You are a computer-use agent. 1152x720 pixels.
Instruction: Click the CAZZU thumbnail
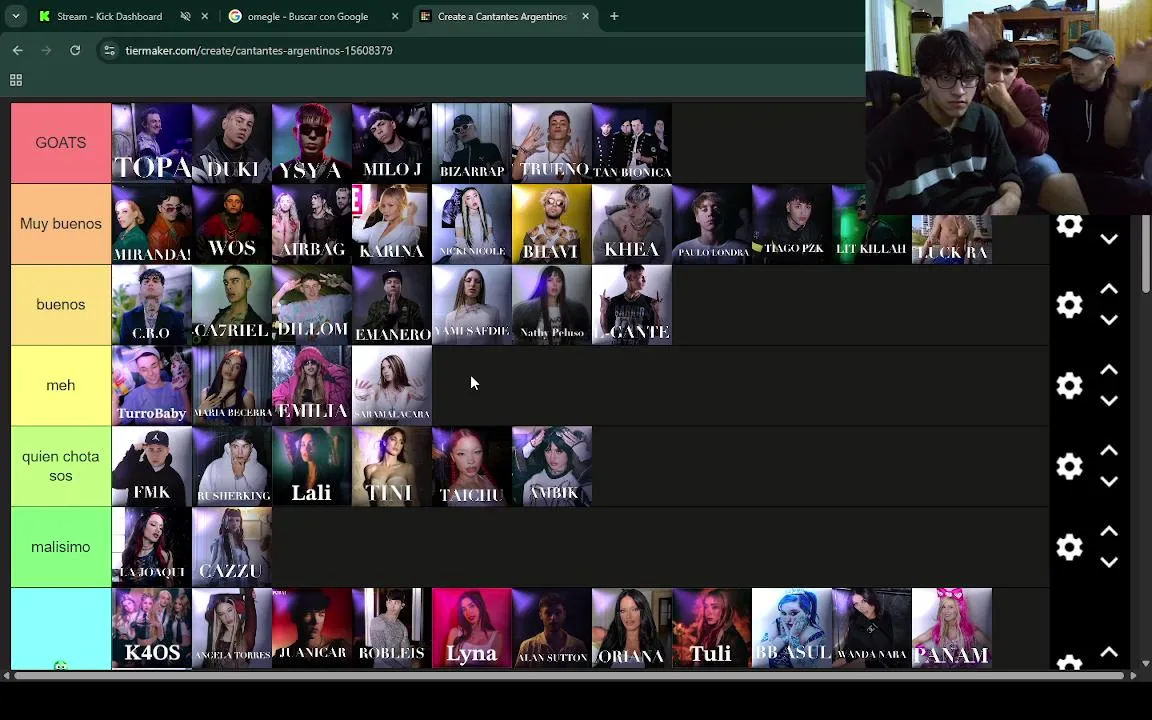click(231, 547)
